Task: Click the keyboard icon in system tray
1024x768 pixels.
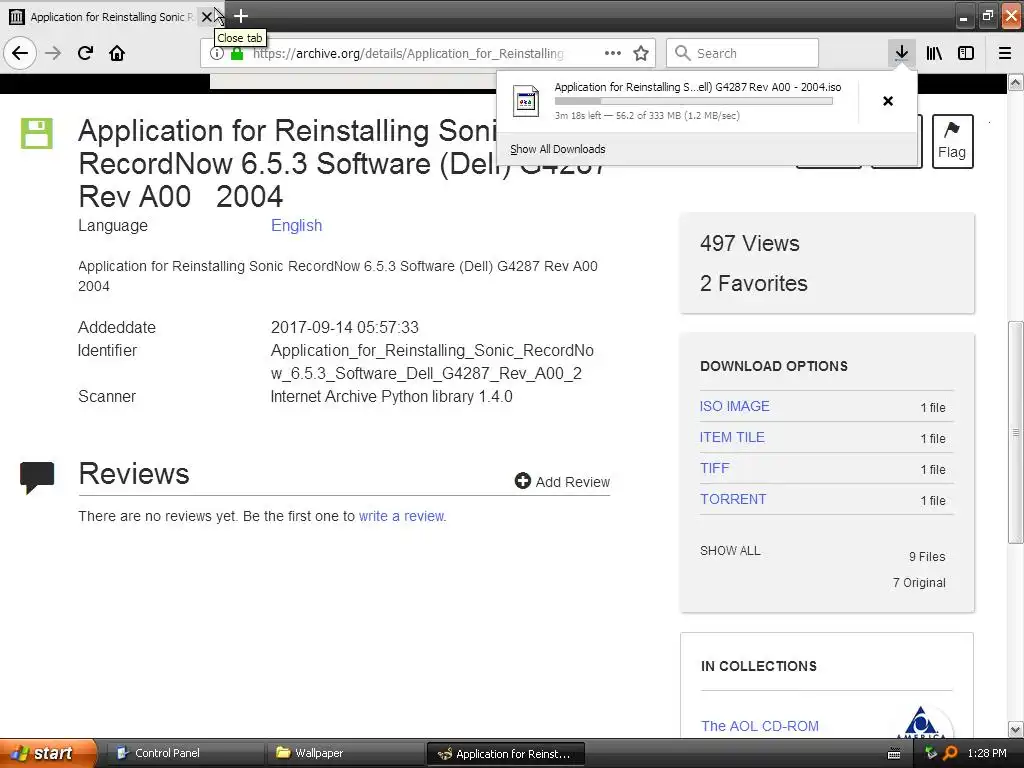Action: click(x=894, y=754)
